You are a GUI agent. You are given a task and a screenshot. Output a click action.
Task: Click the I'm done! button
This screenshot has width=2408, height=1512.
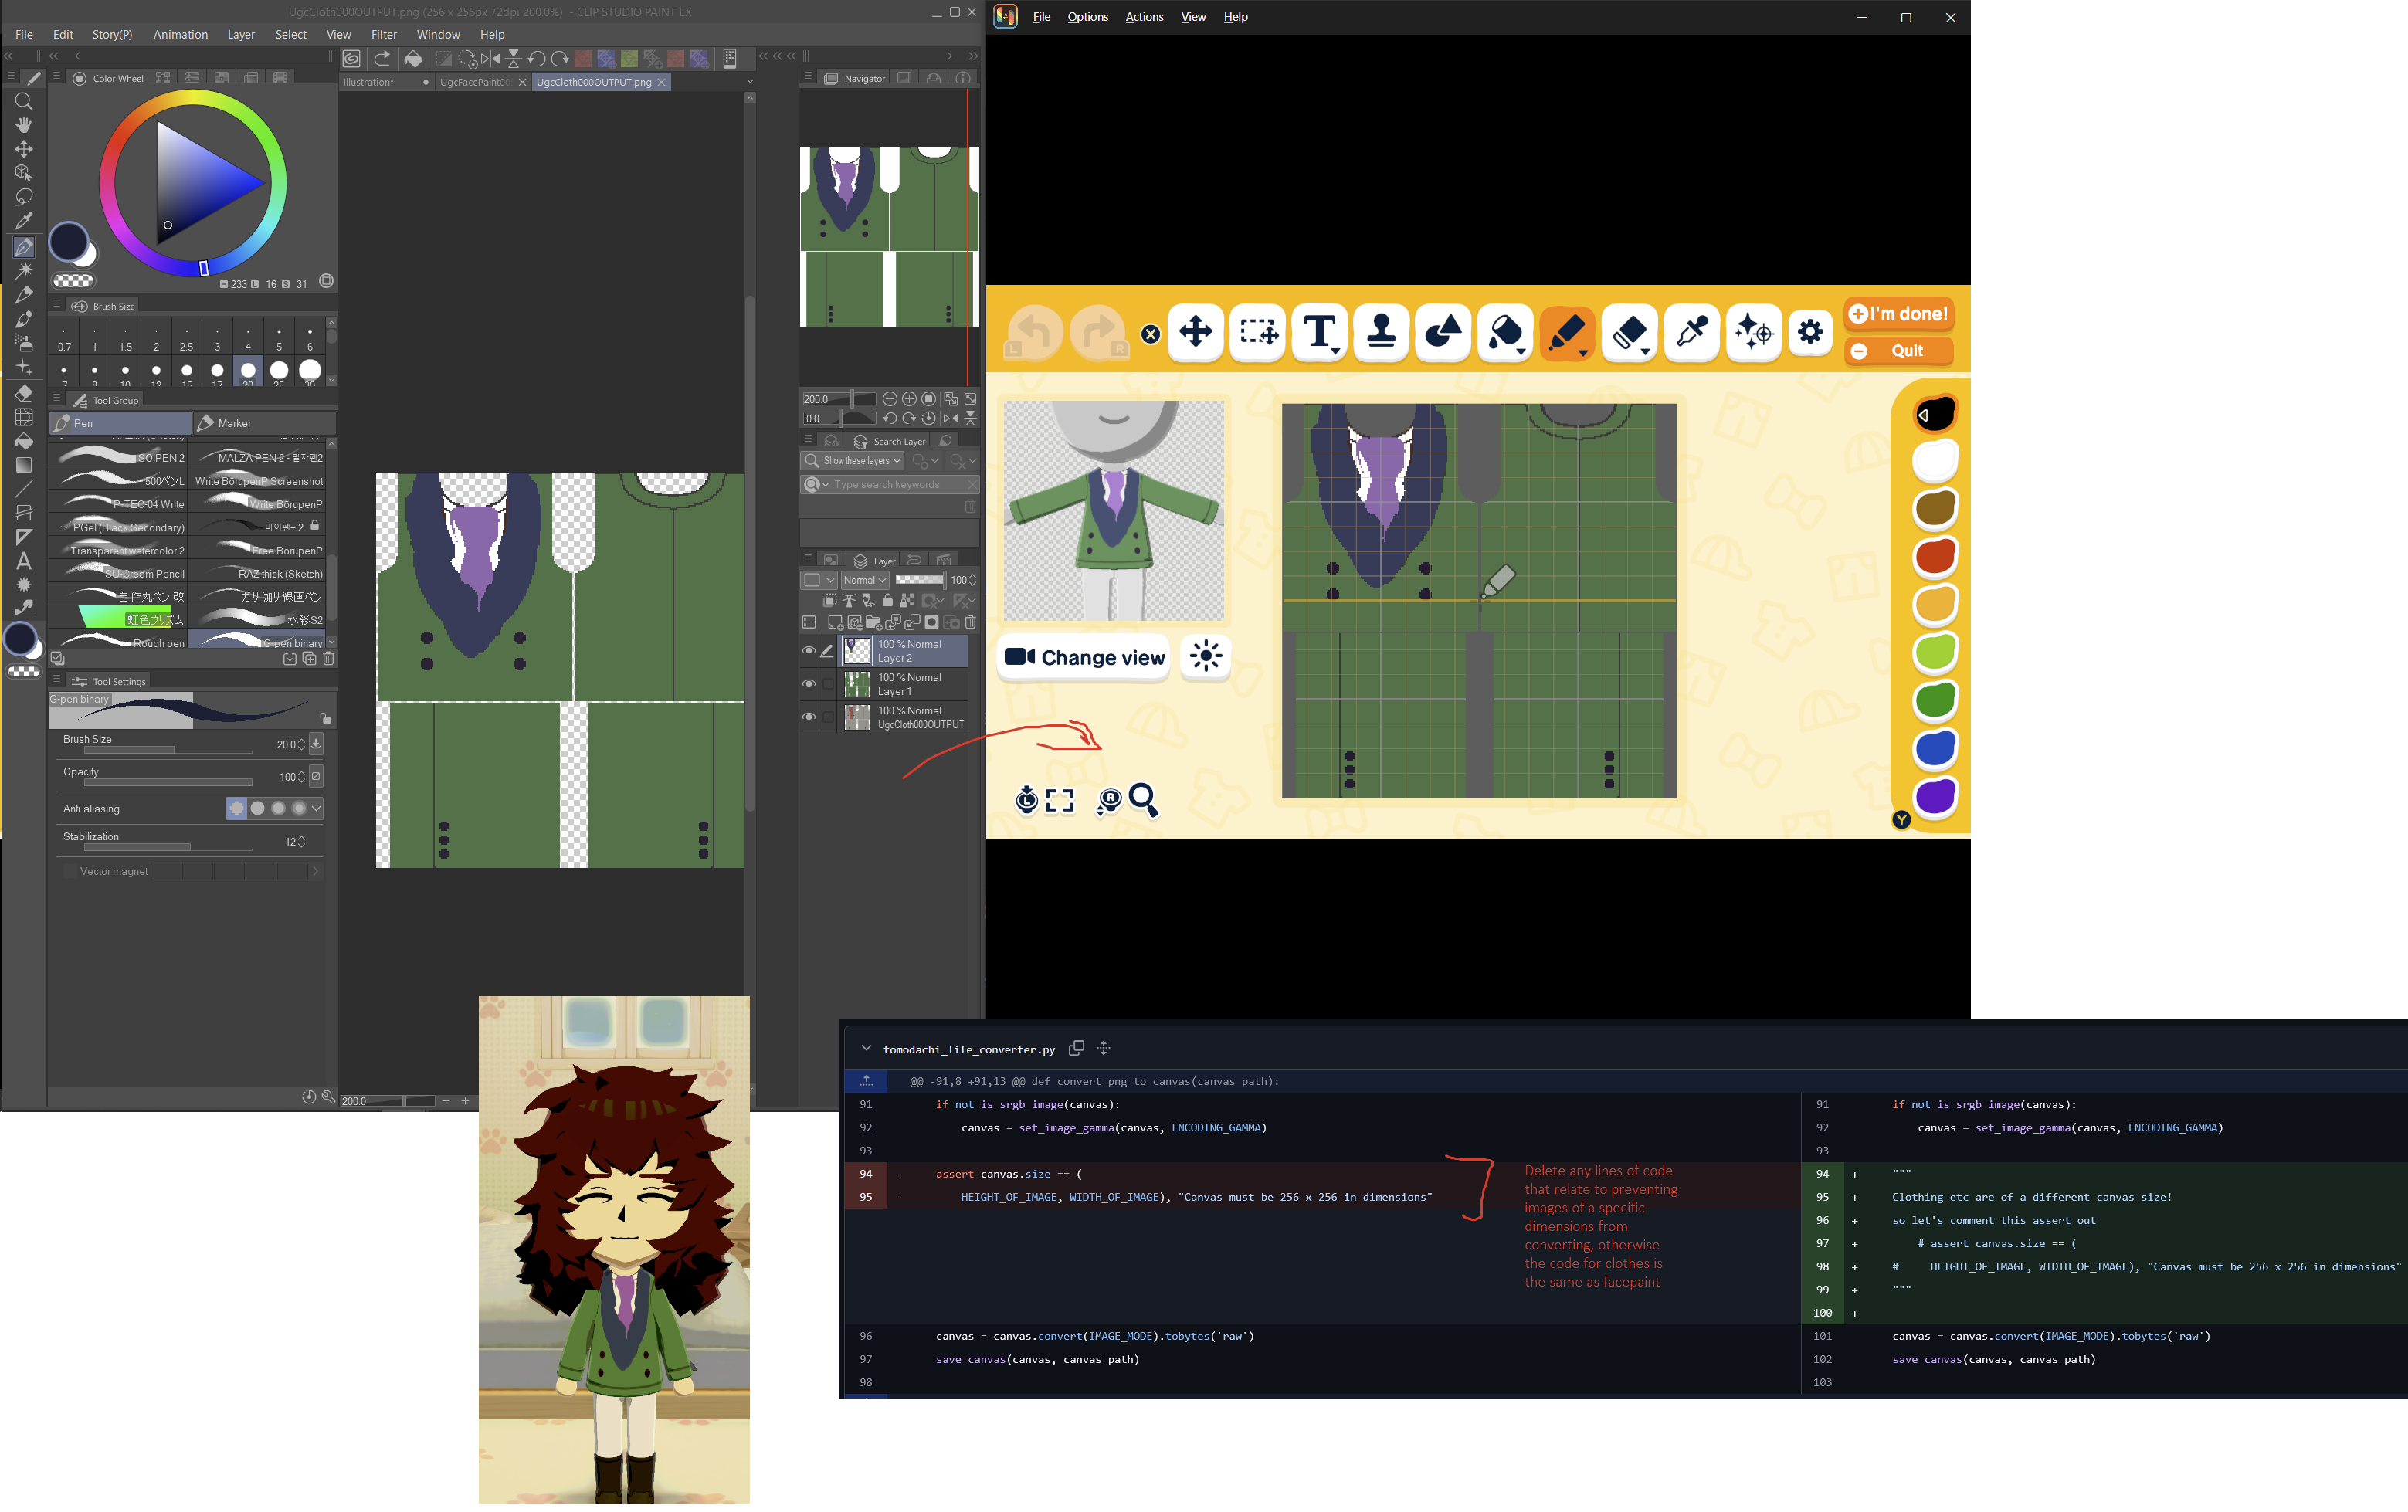(1898, 314)
